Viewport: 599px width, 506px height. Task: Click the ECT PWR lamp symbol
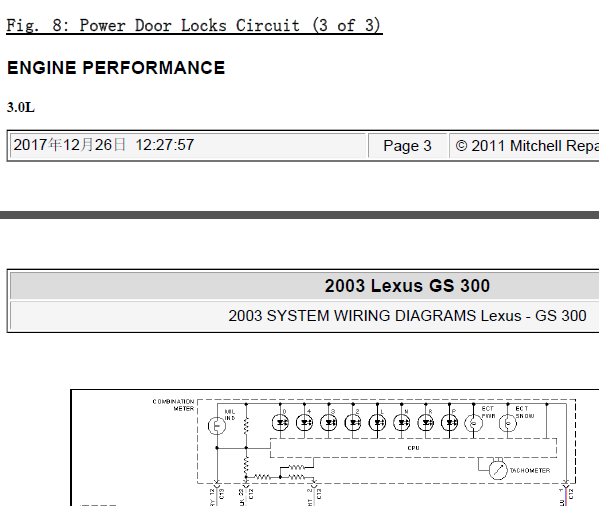474,423
